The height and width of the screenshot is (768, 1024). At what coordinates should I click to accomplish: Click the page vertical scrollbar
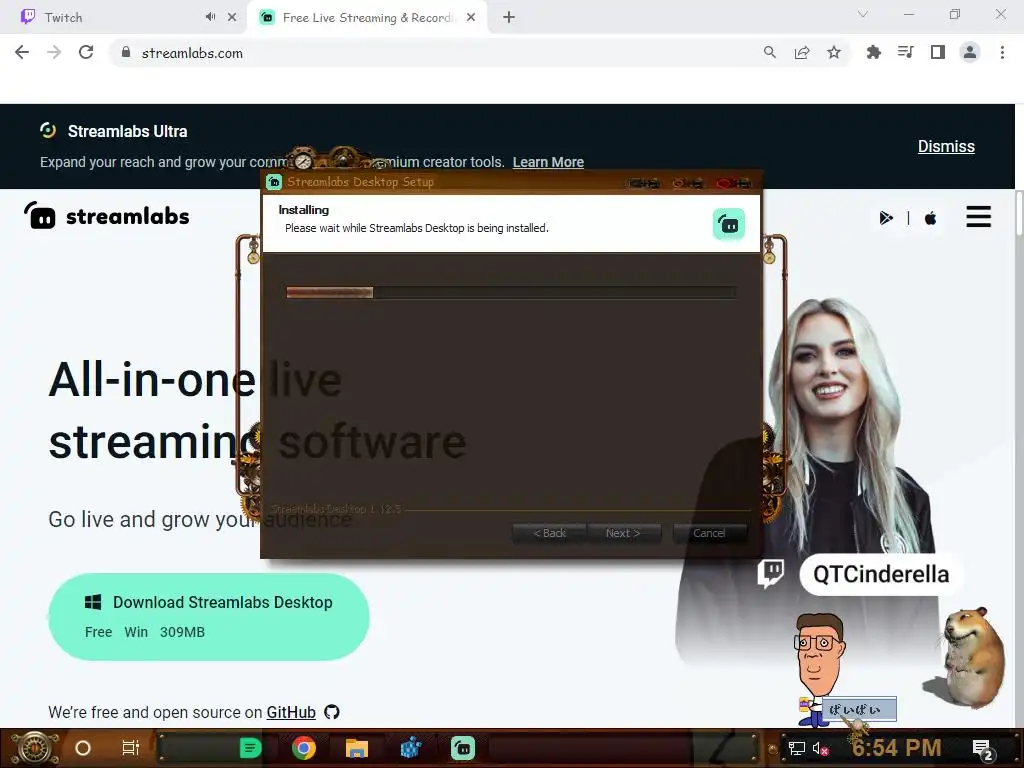pos(1018,212)
